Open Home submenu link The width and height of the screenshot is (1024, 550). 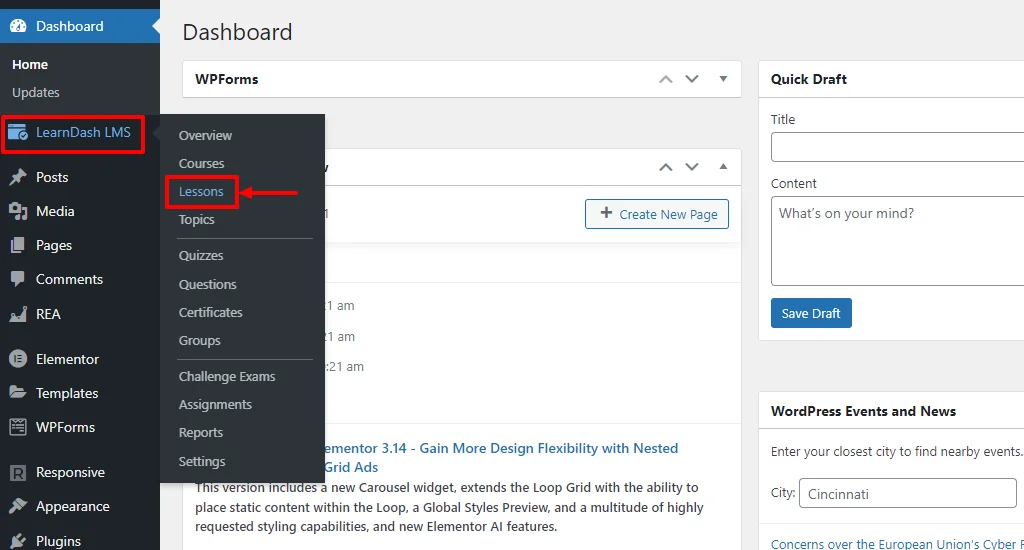[30, 65]
